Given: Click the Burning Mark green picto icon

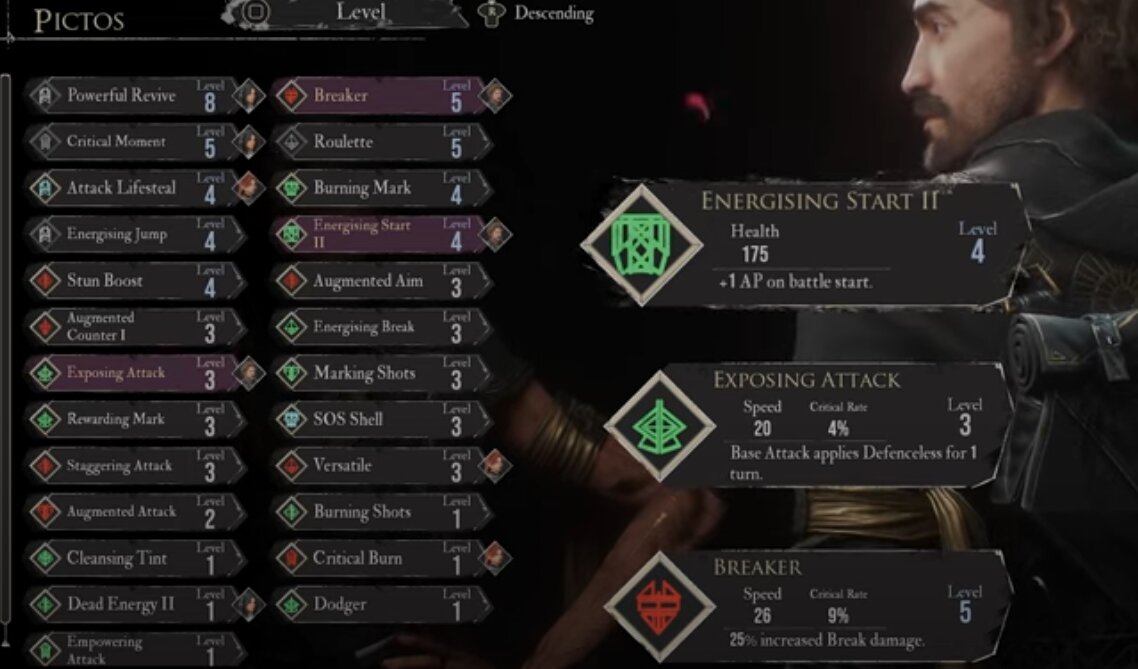Looking at the screenshot, I should click(291, 188).
